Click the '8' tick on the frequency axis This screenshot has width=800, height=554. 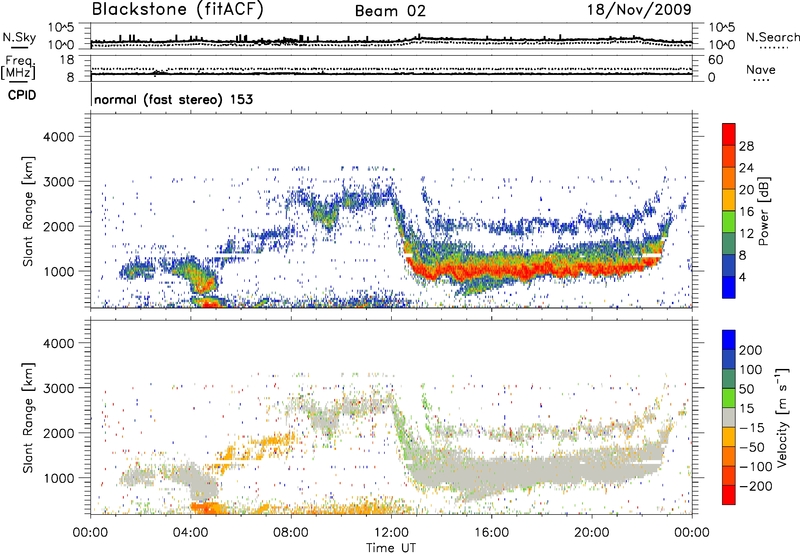pyautogui.click(x=70, y=78)
